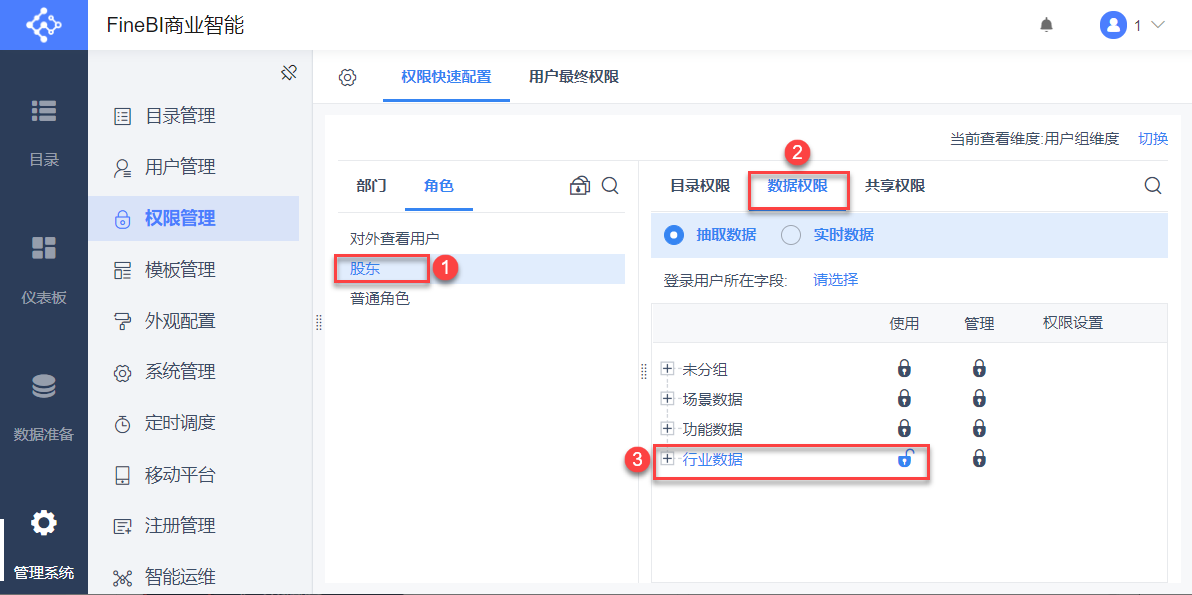
Task: Select the 普通角色 role entry
Action: [x=380, y=298]
